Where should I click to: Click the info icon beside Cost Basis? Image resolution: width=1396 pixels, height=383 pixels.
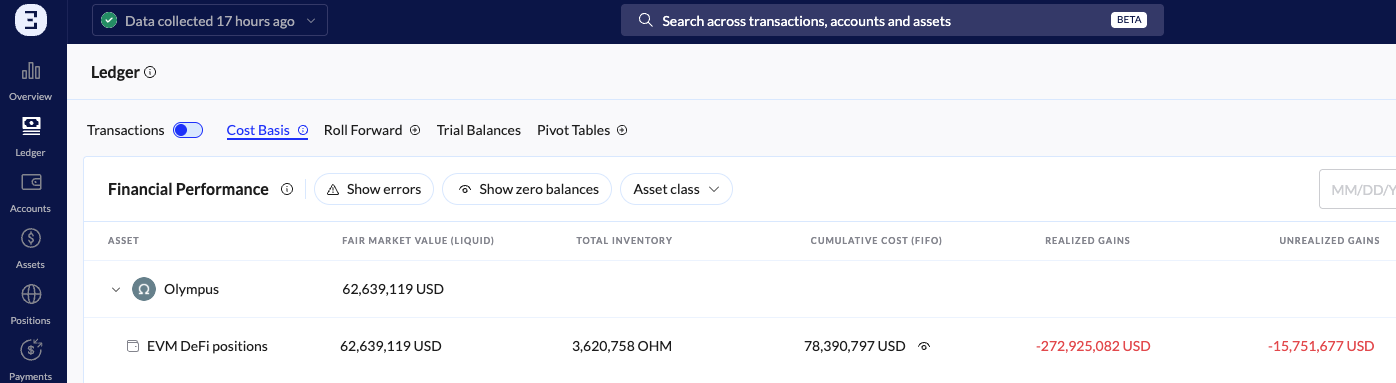click(x=303, y=130)
